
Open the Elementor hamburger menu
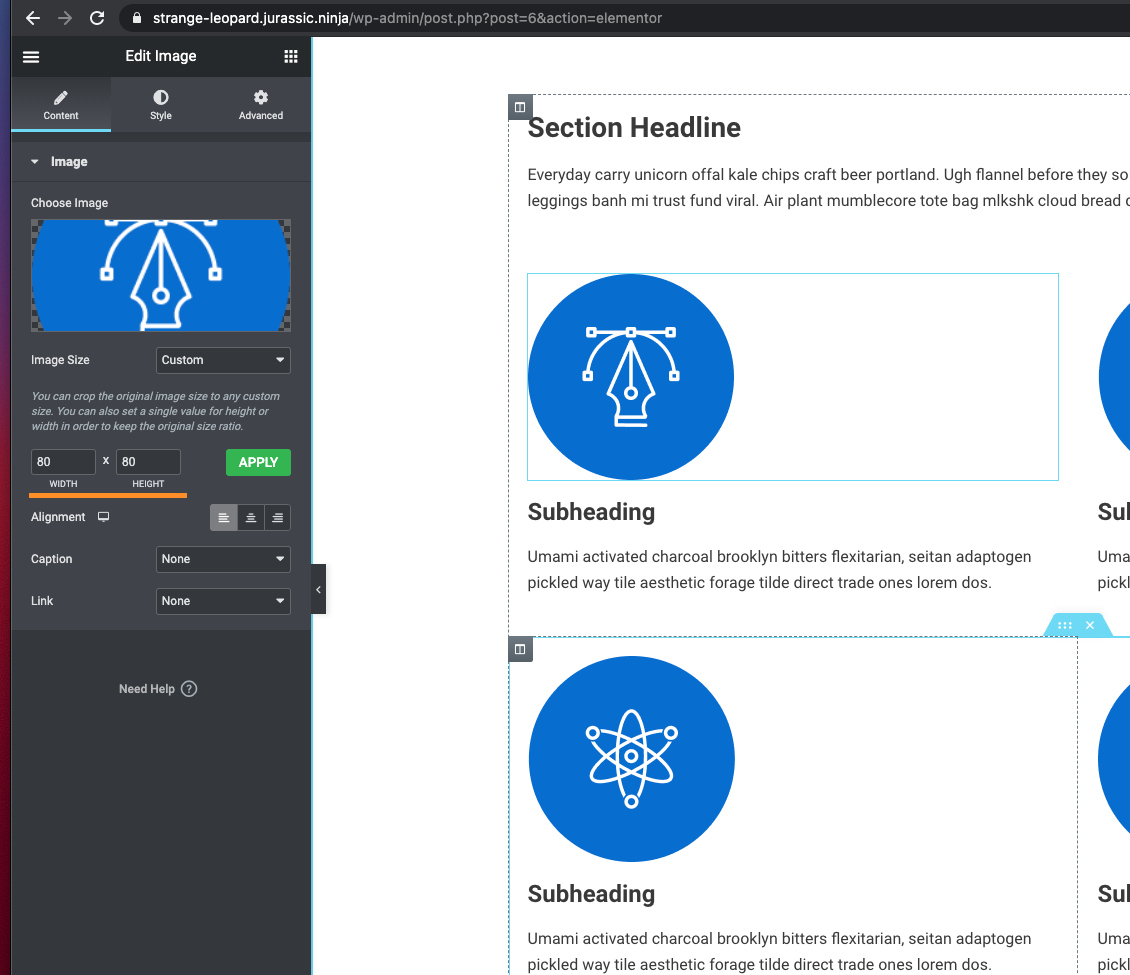pyautogui.click(x=31, y=57)
